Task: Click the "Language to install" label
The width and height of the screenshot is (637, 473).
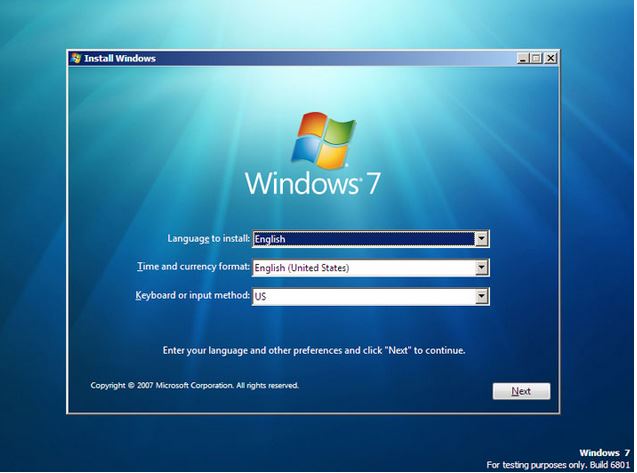Action: [208, 239]
